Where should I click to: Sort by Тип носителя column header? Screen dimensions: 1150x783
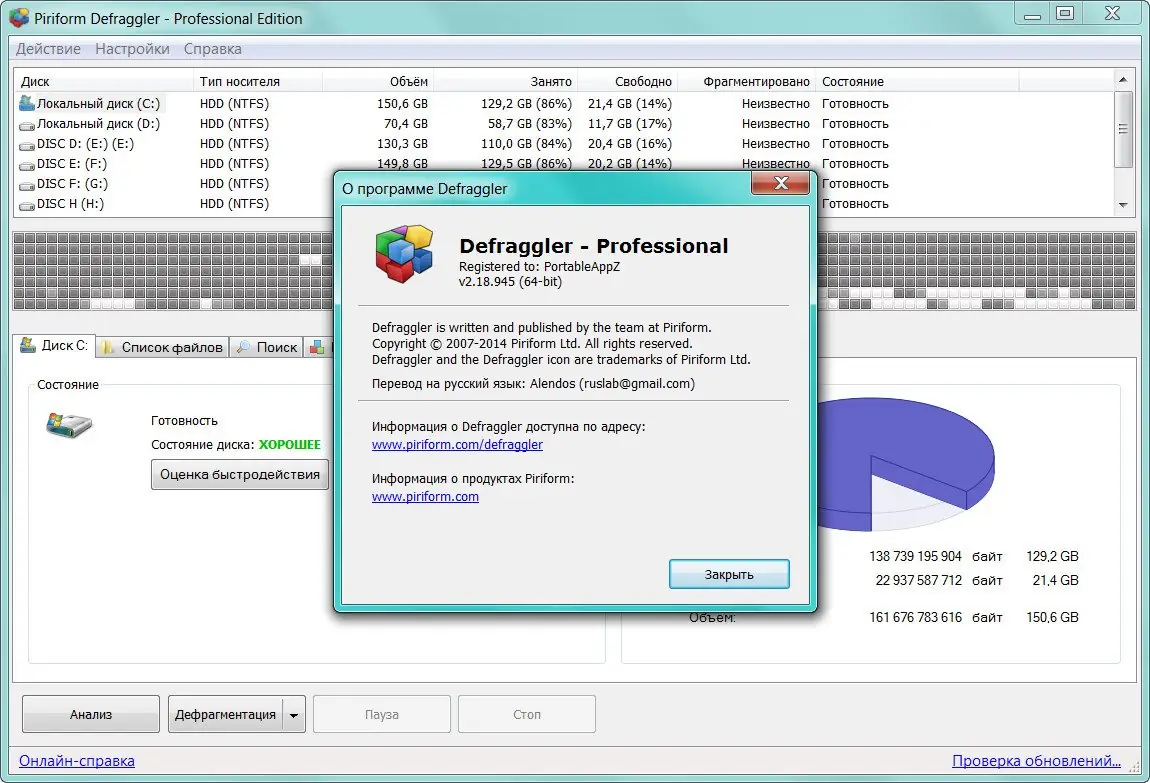tap(257, 81)
